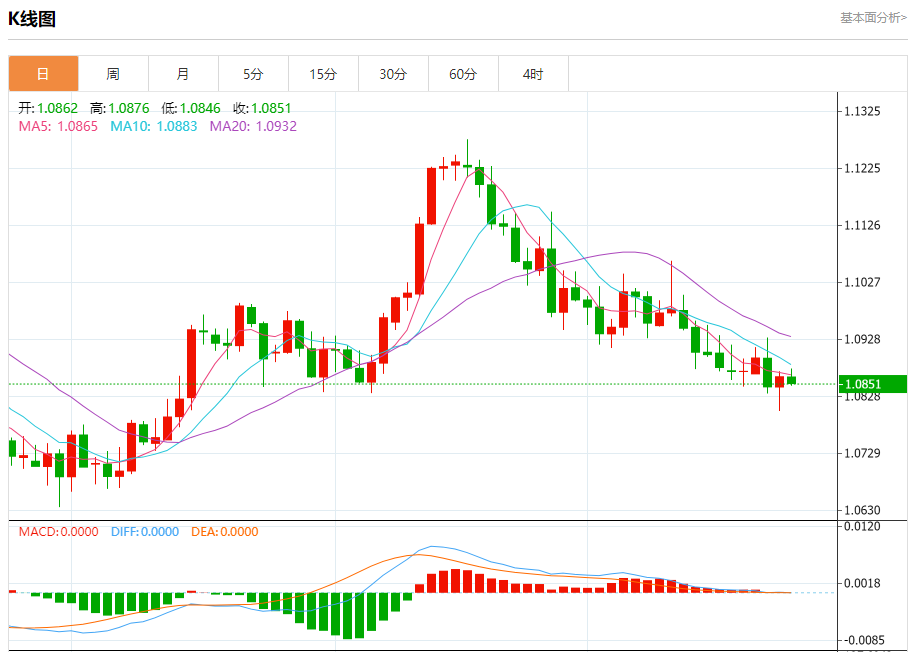Image resolution: width=918 pixels, height=652 pixels.
Task: Click the 1.0630 price axis label
Action: 862,510
